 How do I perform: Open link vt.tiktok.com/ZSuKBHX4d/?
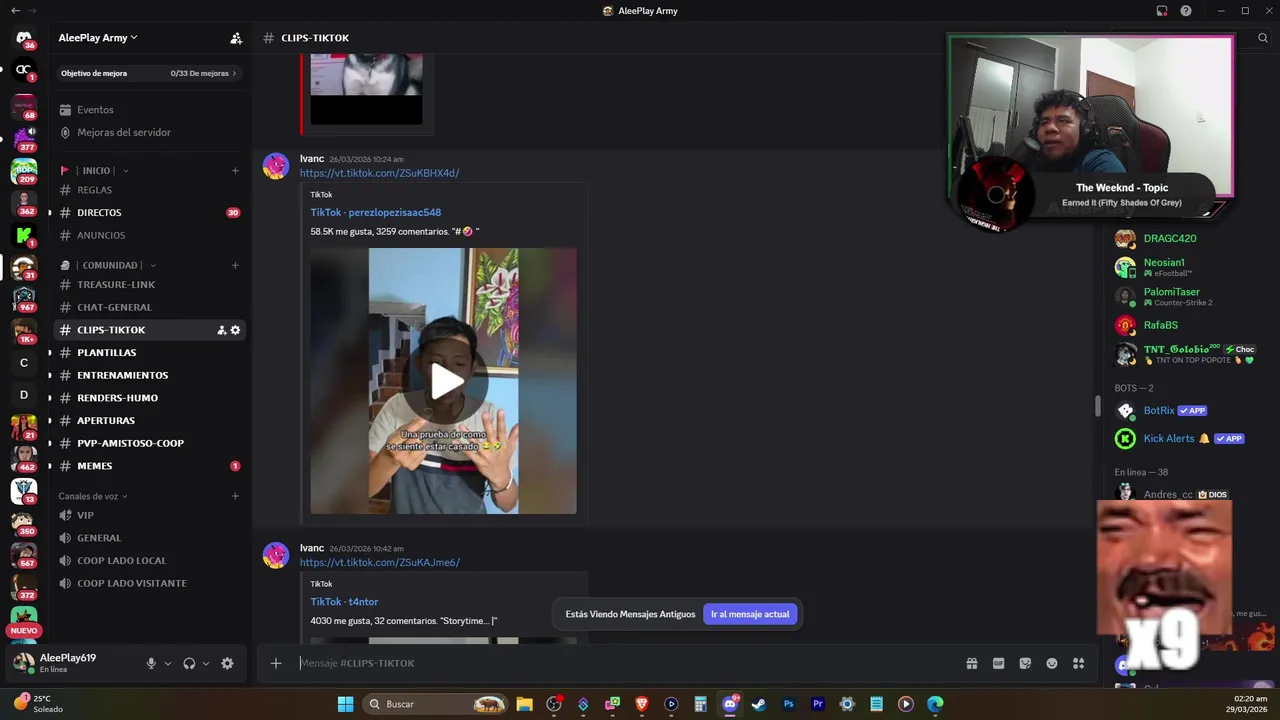(x=379, y=173)
